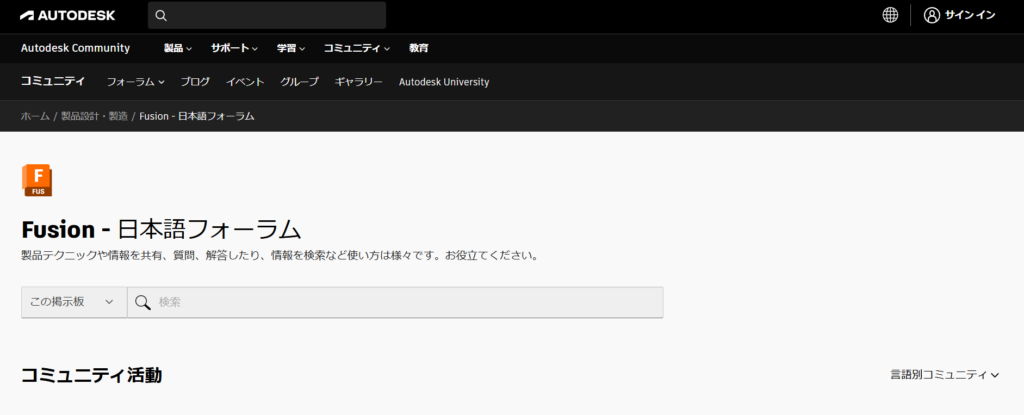Screen dimensions: 1024x415
Task: Open the イベント page
Action: (245, 82)
